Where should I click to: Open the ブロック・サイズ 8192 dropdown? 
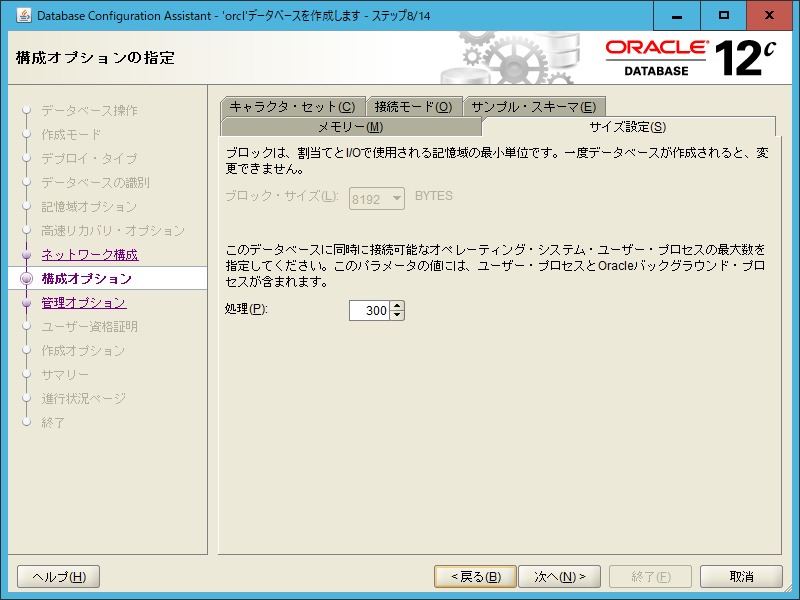coord(377,198)
